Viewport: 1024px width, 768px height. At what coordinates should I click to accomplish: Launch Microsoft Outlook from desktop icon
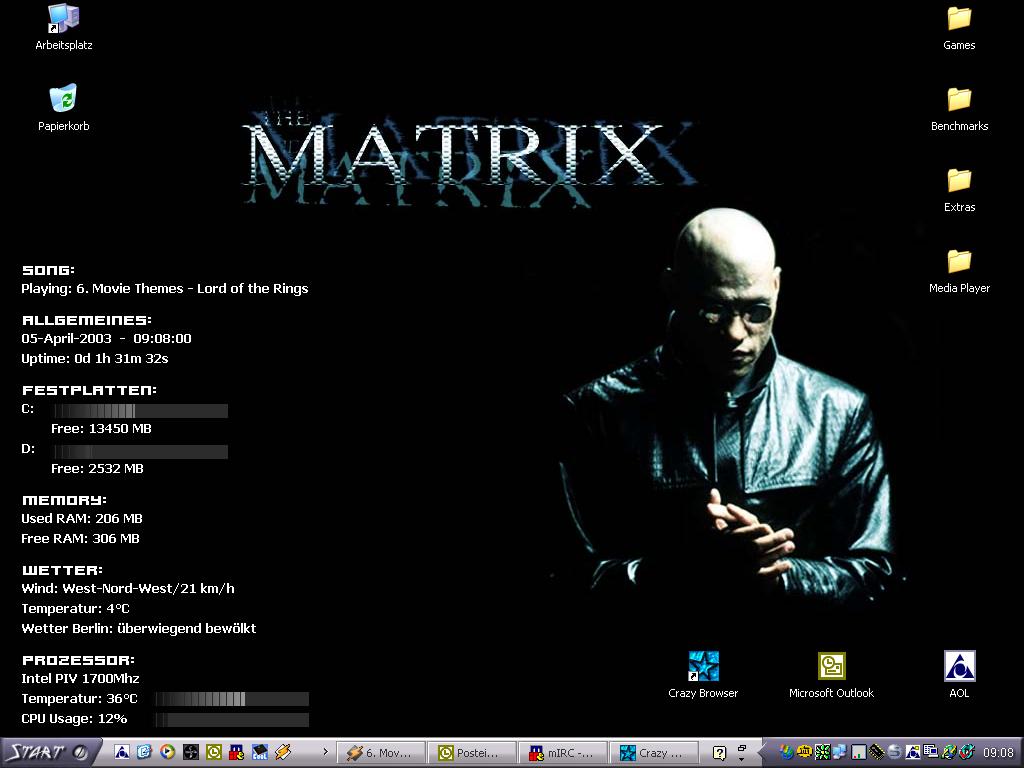point(831,675)
